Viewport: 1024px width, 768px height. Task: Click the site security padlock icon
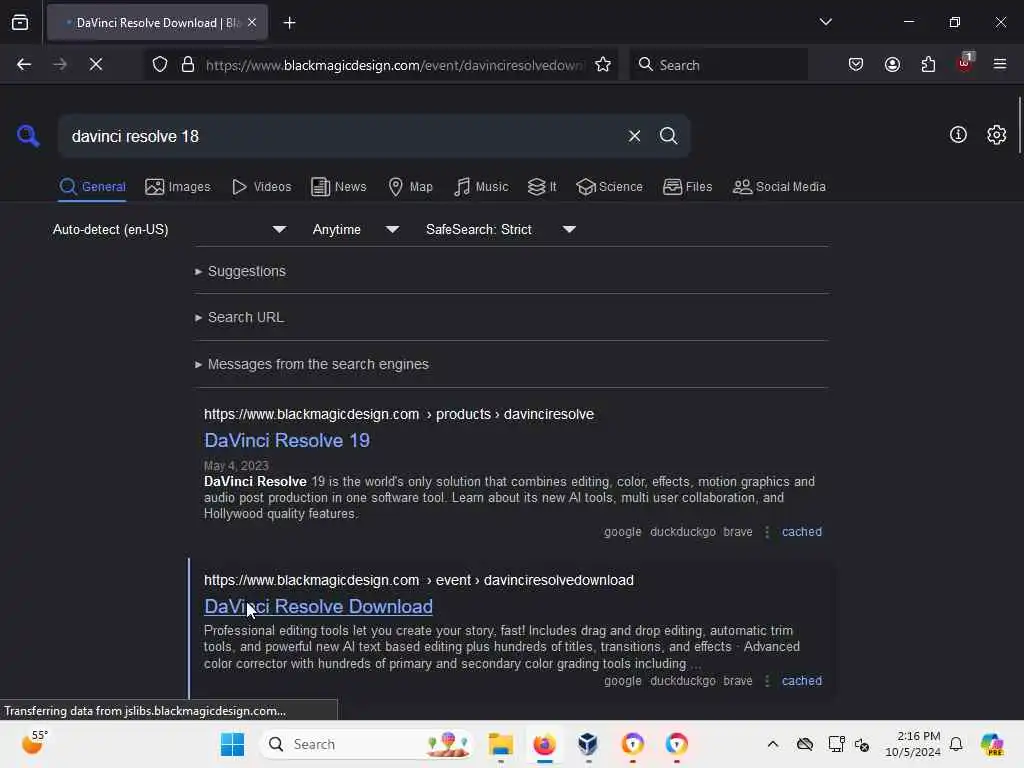pos(188,64)
